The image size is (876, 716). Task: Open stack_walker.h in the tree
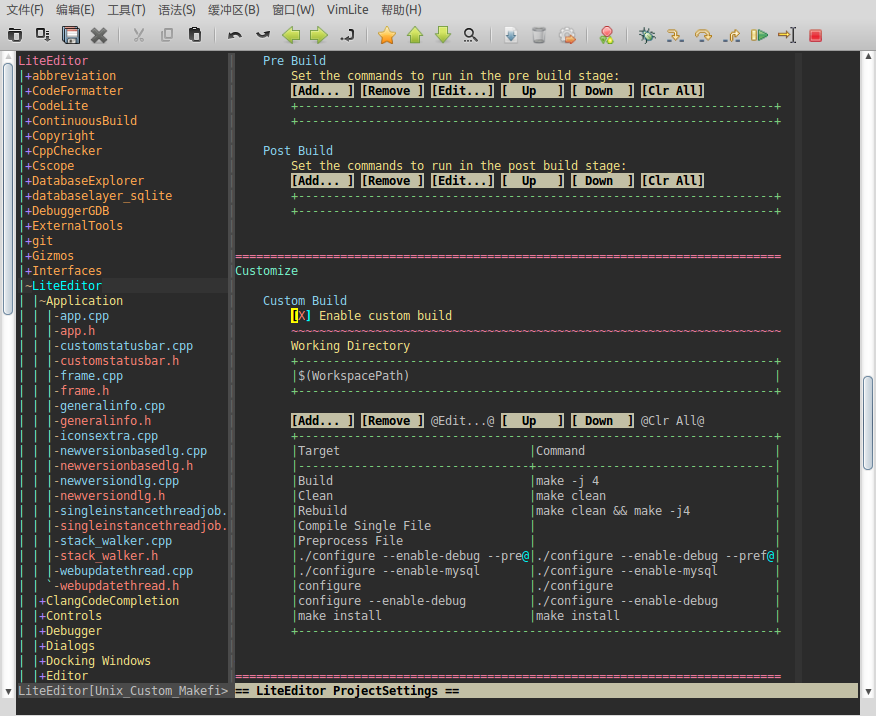108,556
